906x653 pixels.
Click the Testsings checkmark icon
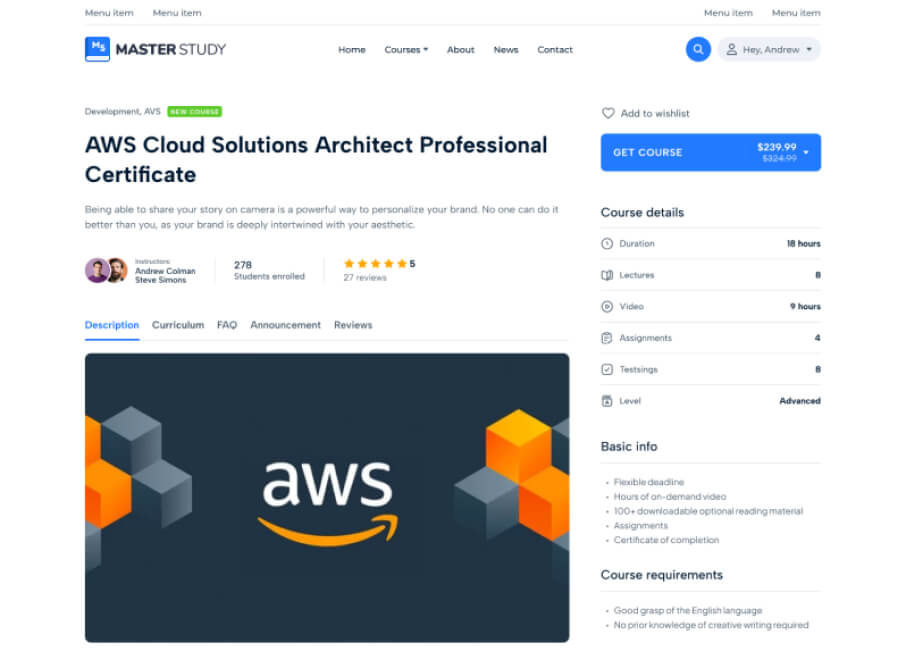coord(607,370)
